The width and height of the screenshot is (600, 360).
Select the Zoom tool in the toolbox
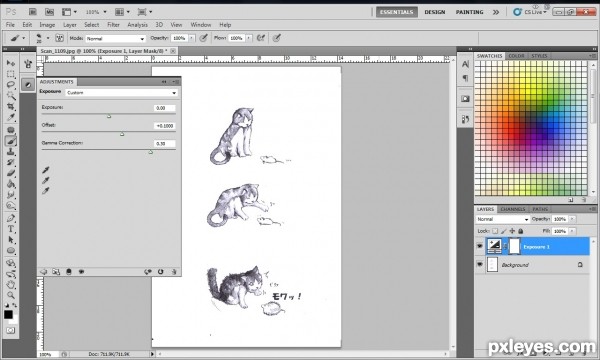click(x=11, y=295)
